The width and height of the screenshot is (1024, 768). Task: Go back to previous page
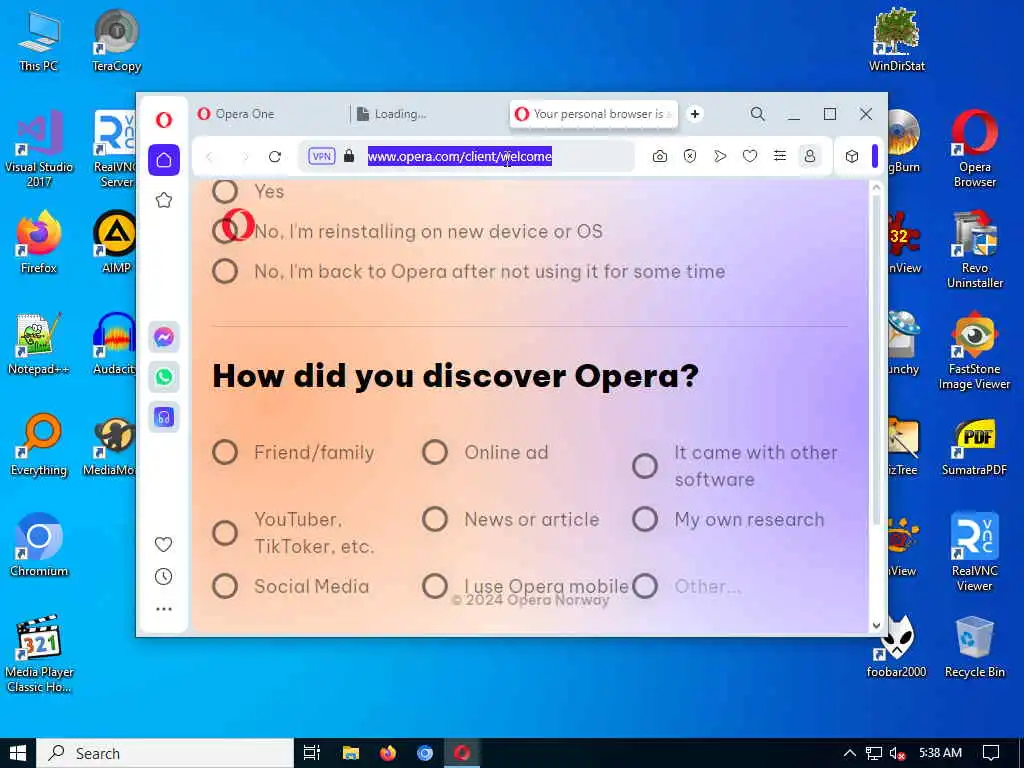210,157
